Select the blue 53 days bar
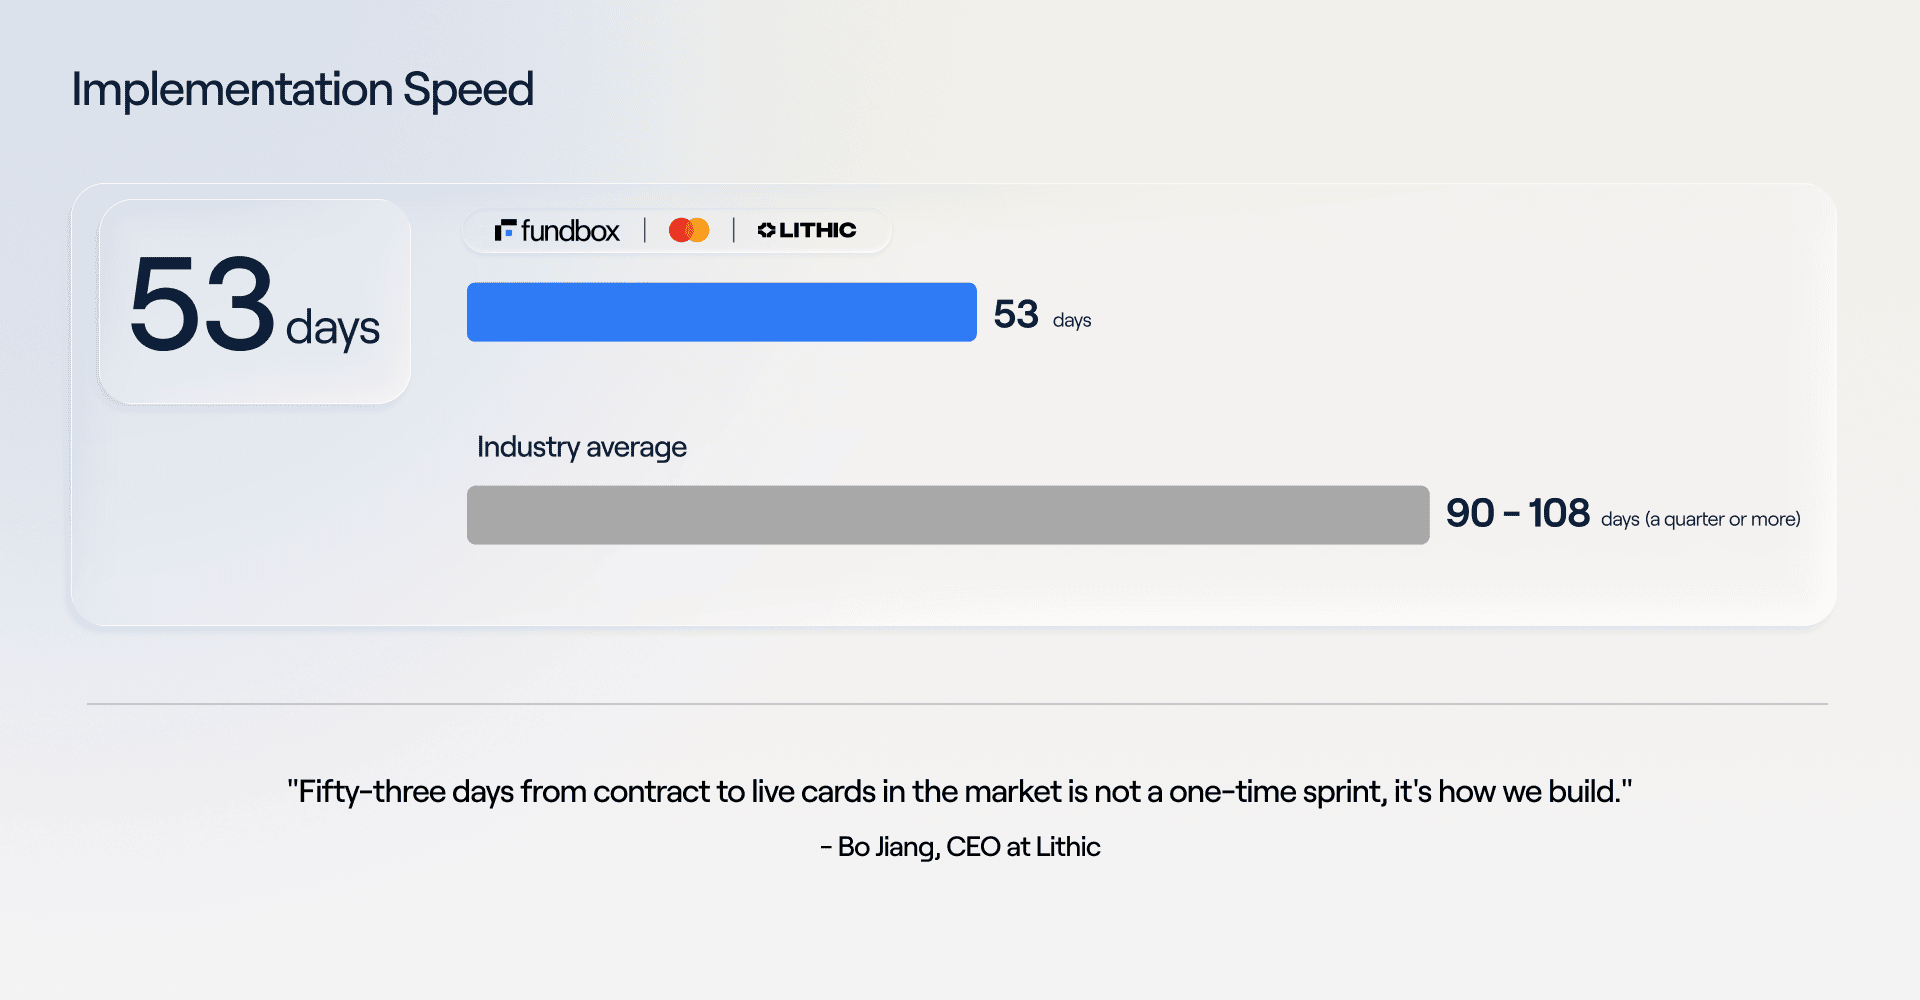Image resolution: width=1920 pixels, height=1000 pixels. tap(722, 312)
